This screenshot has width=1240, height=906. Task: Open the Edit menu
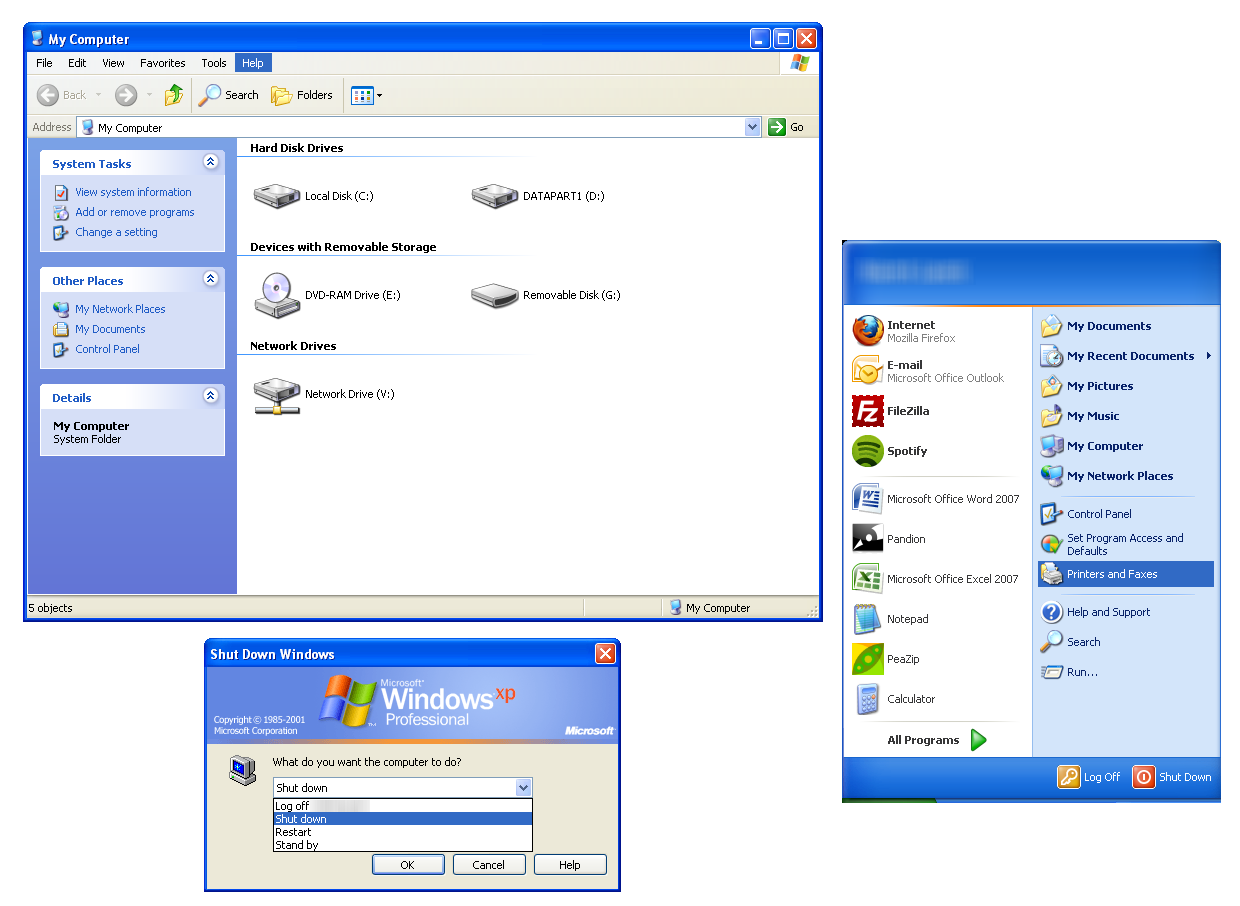coord(77,63)
